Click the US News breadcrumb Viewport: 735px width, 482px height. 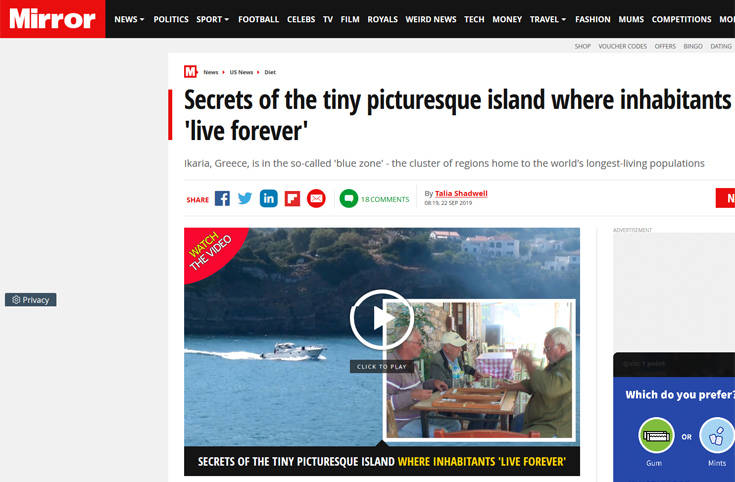point(241,72)
